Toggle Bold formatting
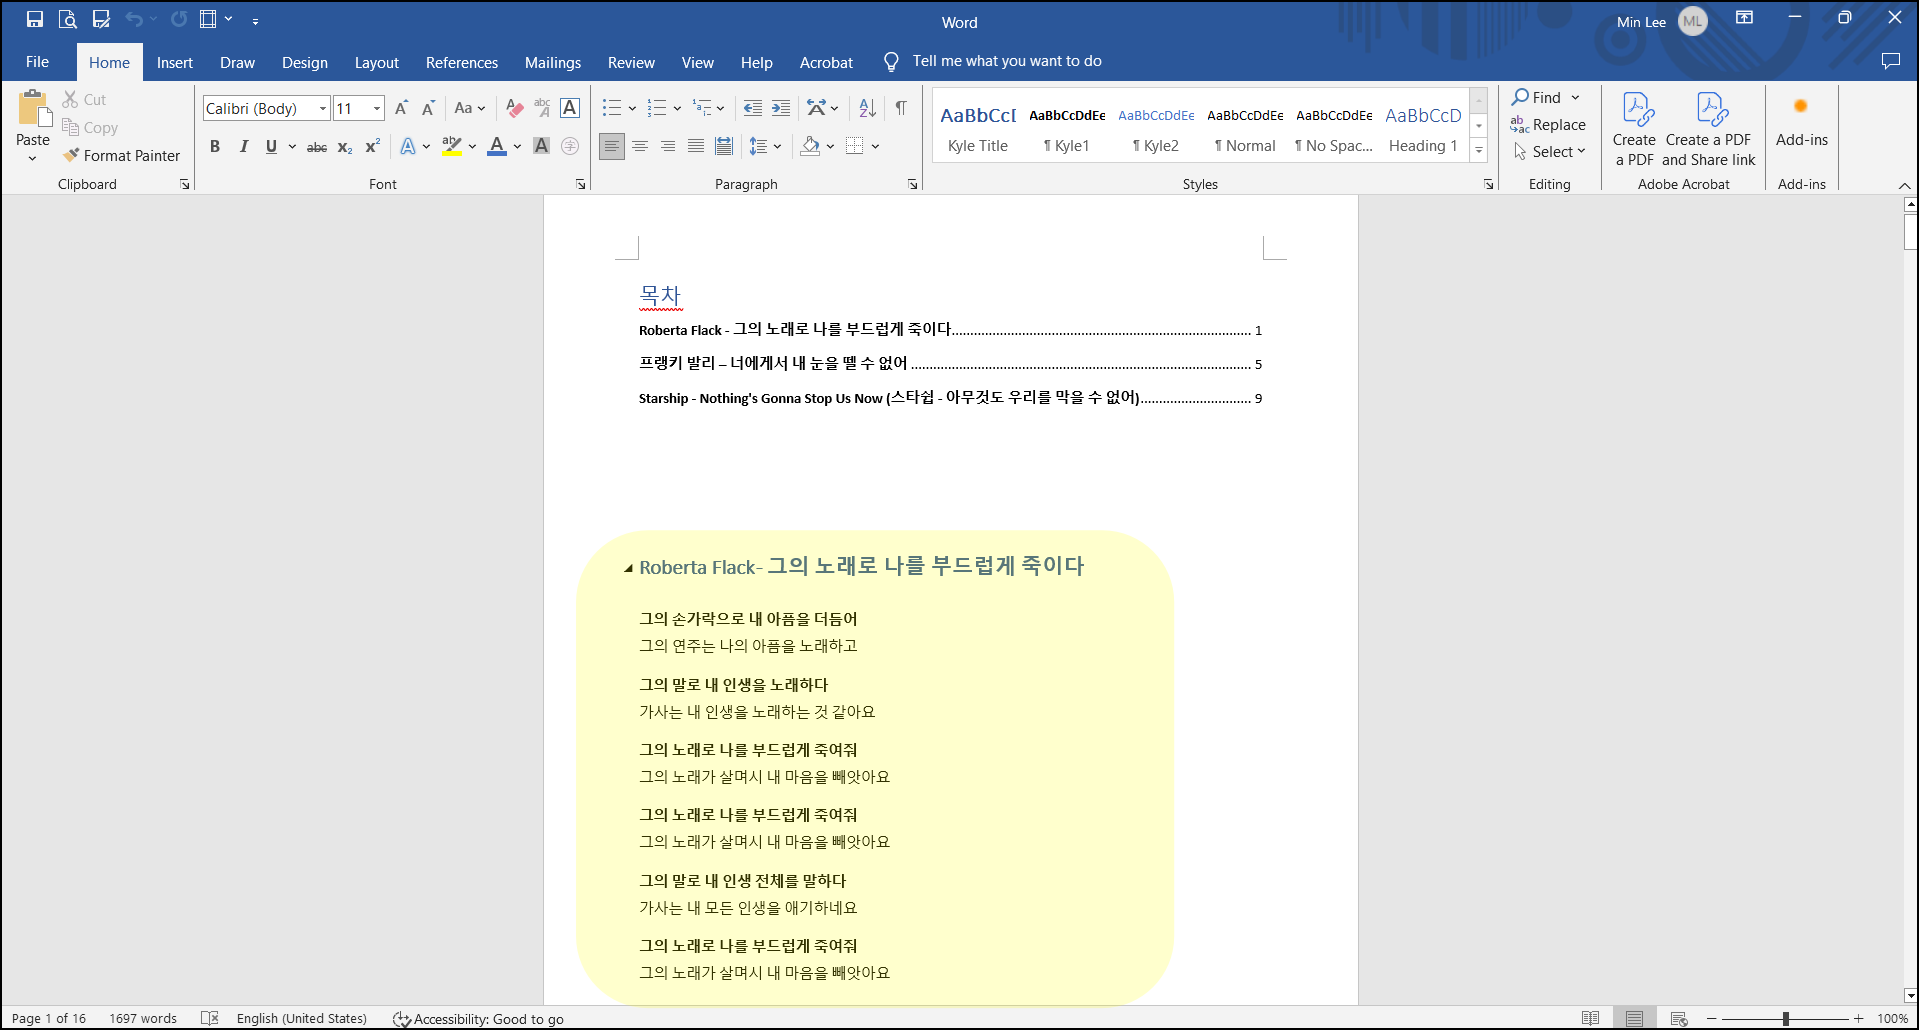The image size is (1919, 1030). [x=215, y=146]
